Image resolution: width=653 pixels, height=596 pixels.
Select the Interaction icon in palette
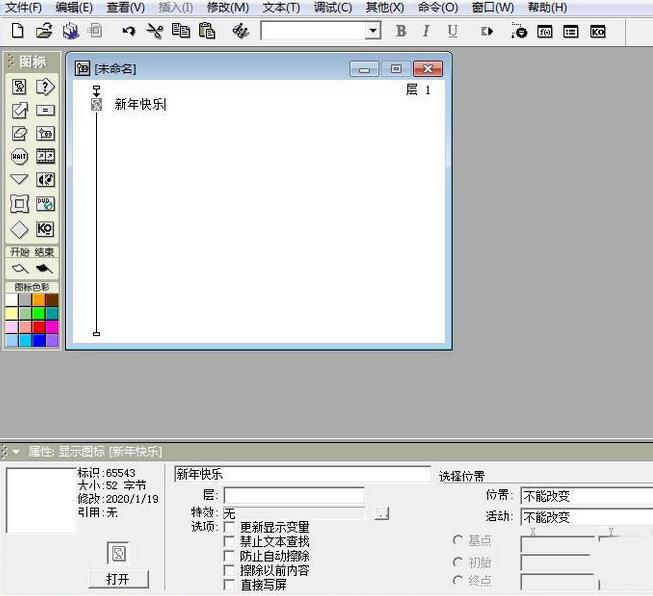(x=45, y=87)
